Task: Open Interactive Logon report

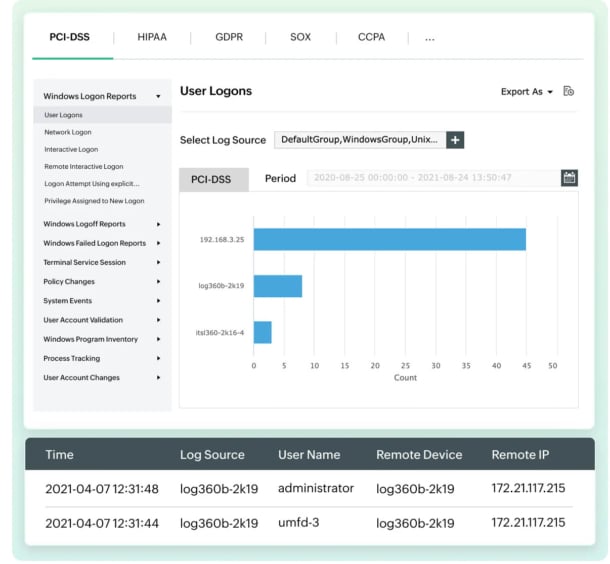Action: tap(71, 149)
